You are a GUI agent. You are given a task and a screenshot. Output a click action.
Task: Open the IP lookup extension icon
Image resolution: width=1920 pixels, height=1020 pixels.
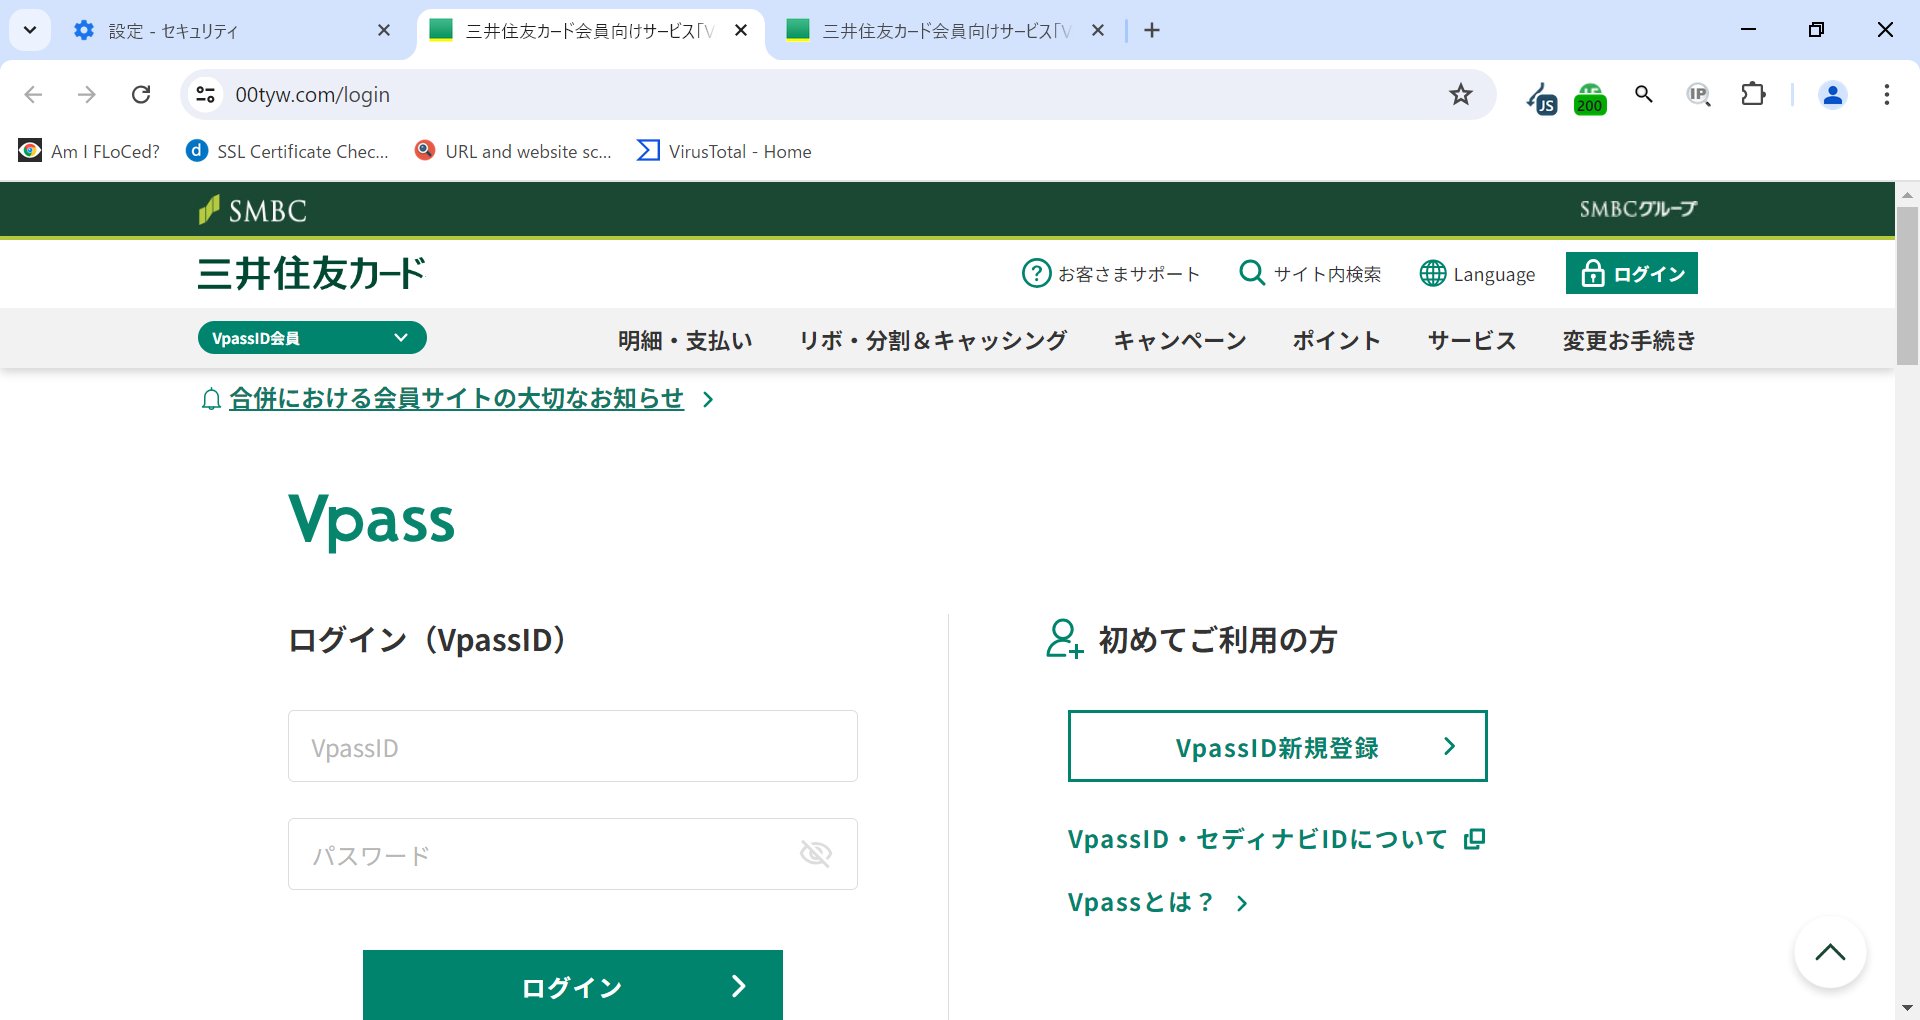1698,94
